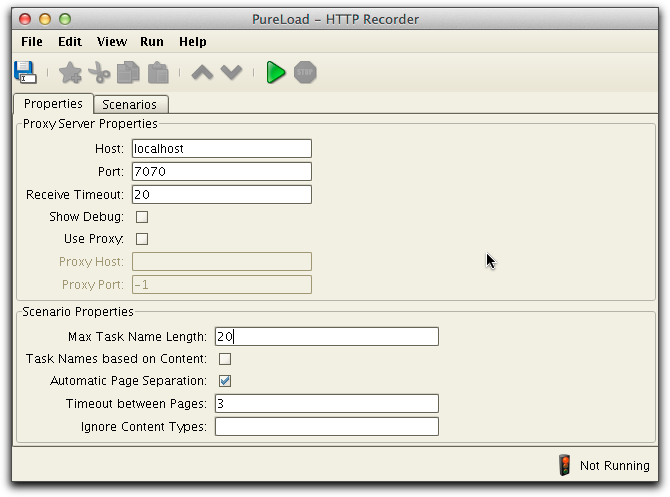Click the disabled Proxy Host field
The image size is (670, 497).
click(222, 262)
